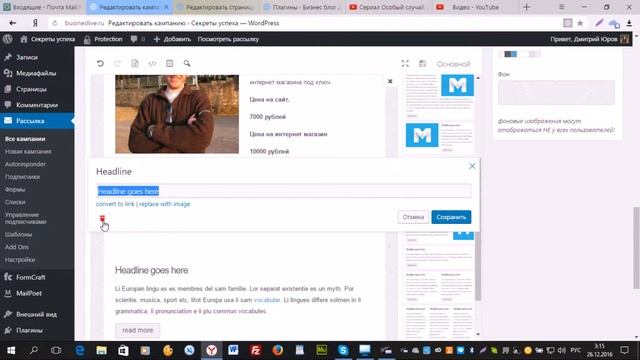Open Все кампании submenu item
640x360 pixels.
point(25,139)
